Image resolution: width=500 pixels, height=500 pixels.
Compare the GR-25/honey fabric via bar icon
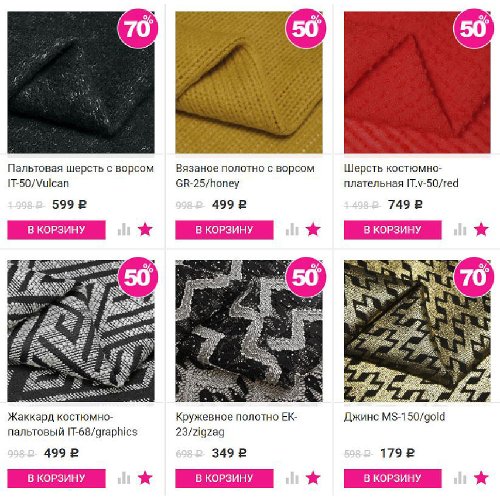click(x=292, y=230)
